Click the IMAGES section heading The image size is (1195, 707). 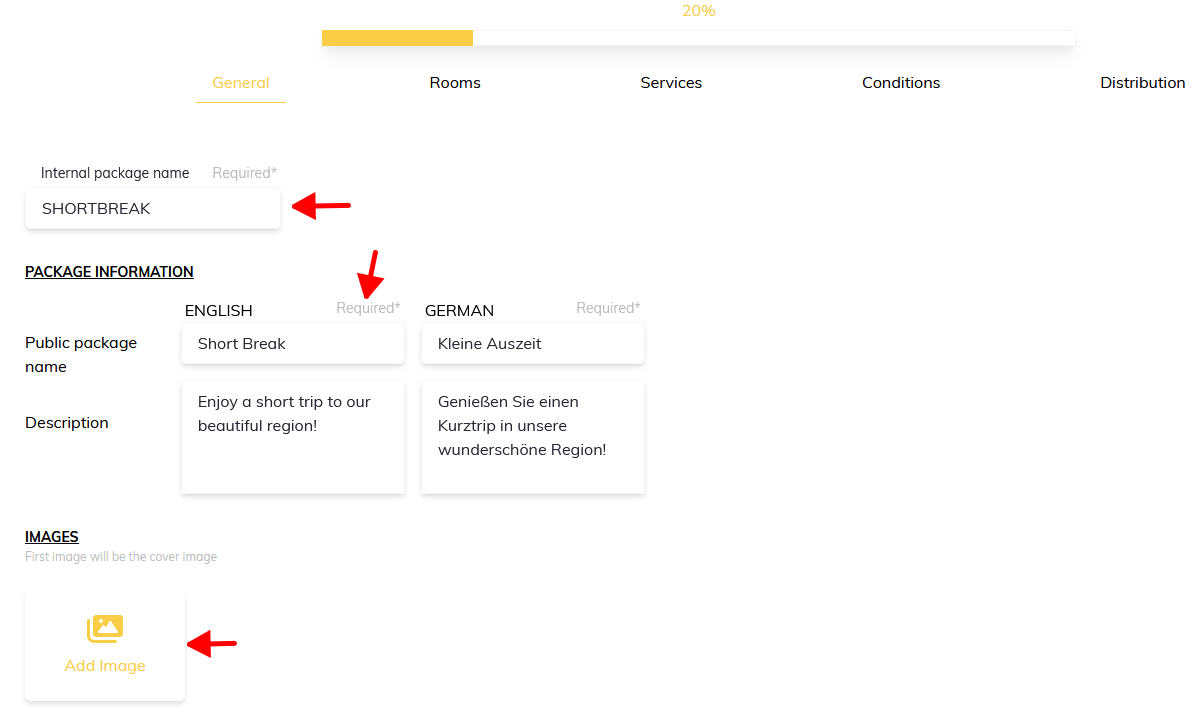pos(52,537)
